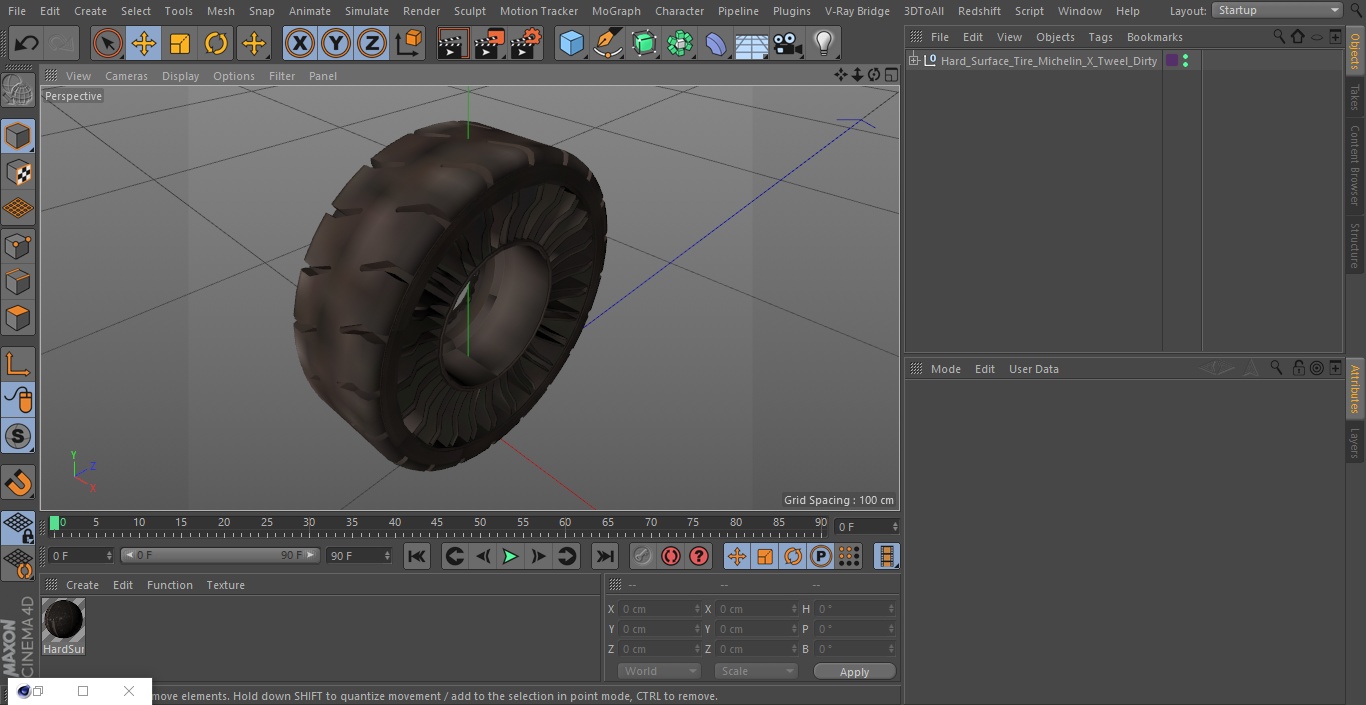The height and width of the screenshot is (705, 1366).
Task: Toggle object visibility dots
Action: pyautogui.click(x=1185, y=61)
